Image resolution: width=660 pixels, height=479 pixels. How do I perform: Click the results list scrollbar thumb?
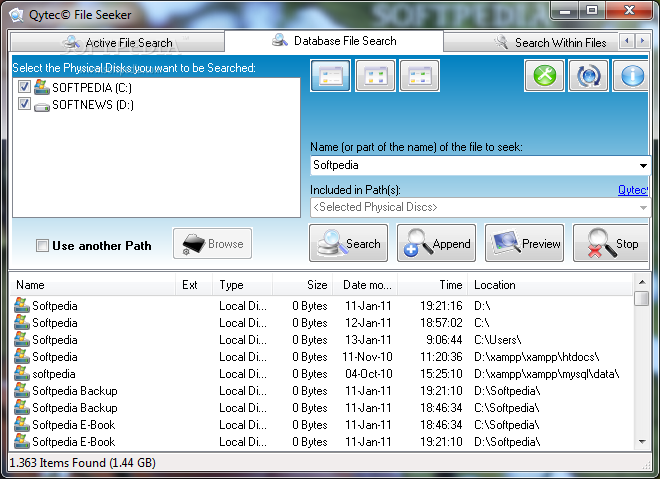pyautogui.click(x=642, y=298)
